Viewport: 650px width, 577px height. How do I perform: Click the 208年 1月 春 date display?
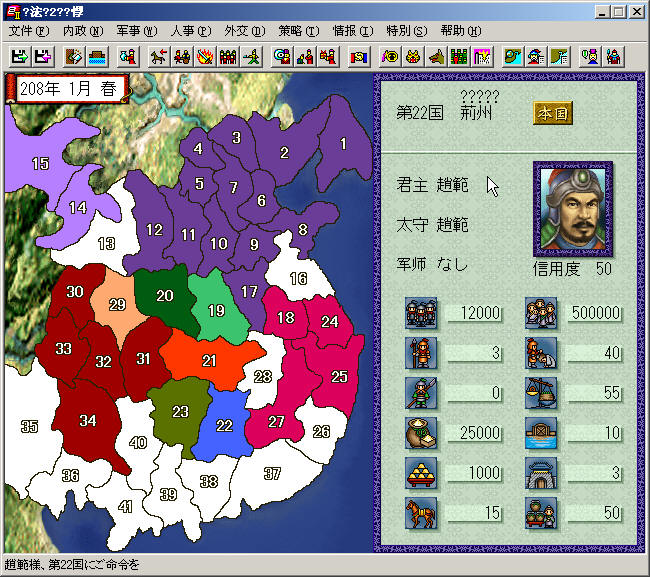[x=66, y=88]
